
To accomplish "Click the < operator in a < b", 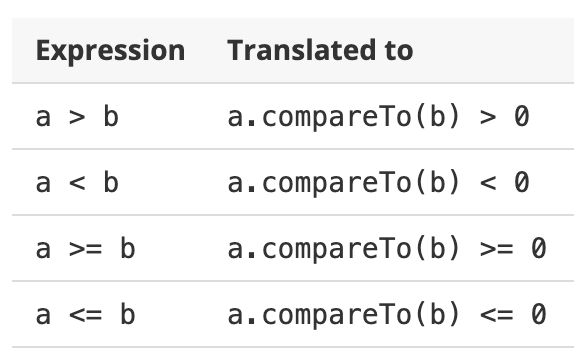I will coord(77,183).
